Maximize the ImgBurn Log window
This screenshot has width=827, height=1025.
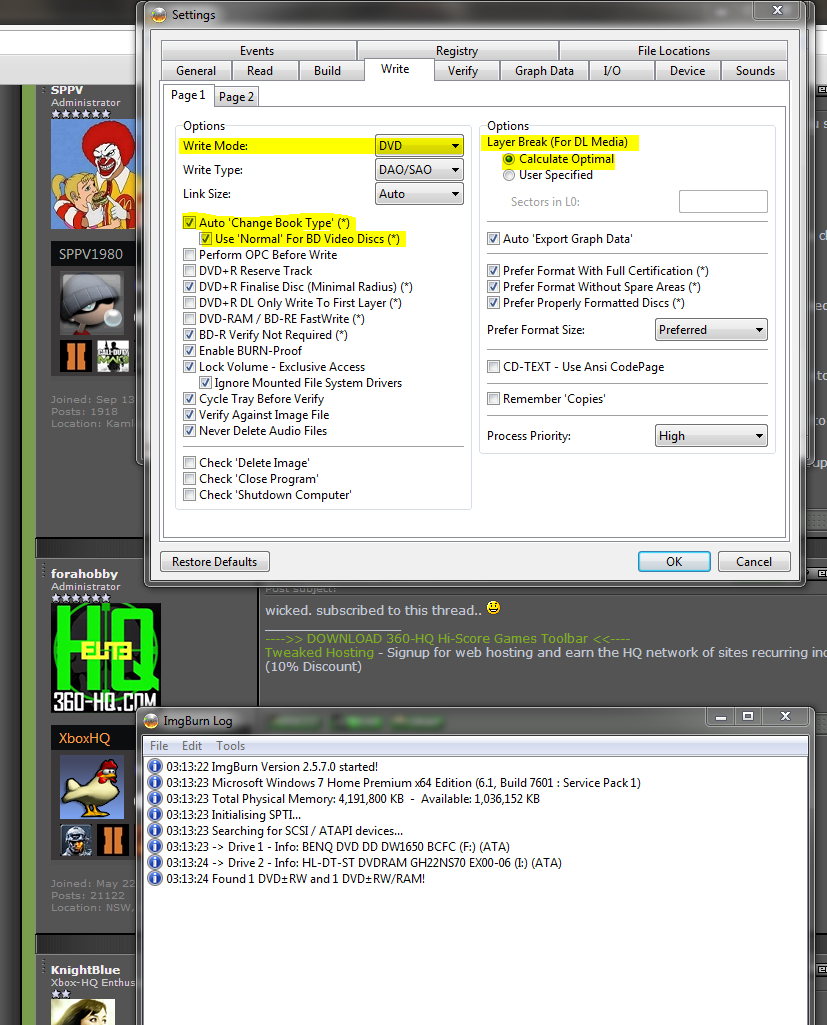click(748, 716)
